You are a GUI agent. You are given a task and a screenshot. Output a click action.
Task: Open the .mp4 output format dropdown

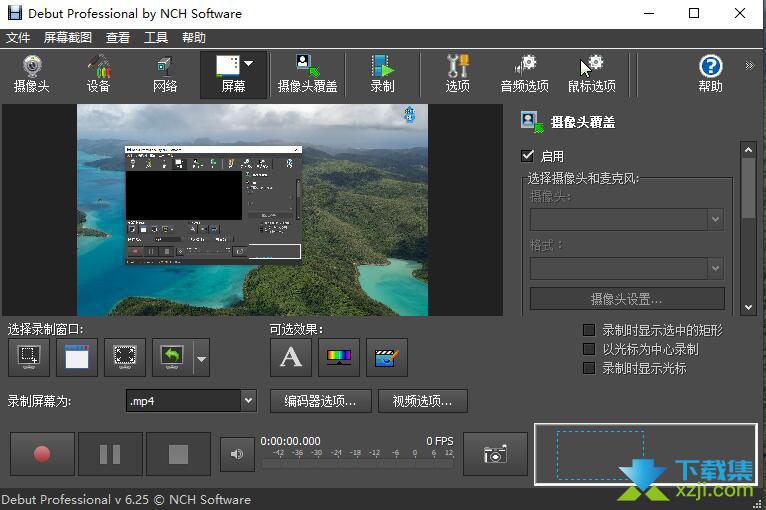click(x=191, y=401)
